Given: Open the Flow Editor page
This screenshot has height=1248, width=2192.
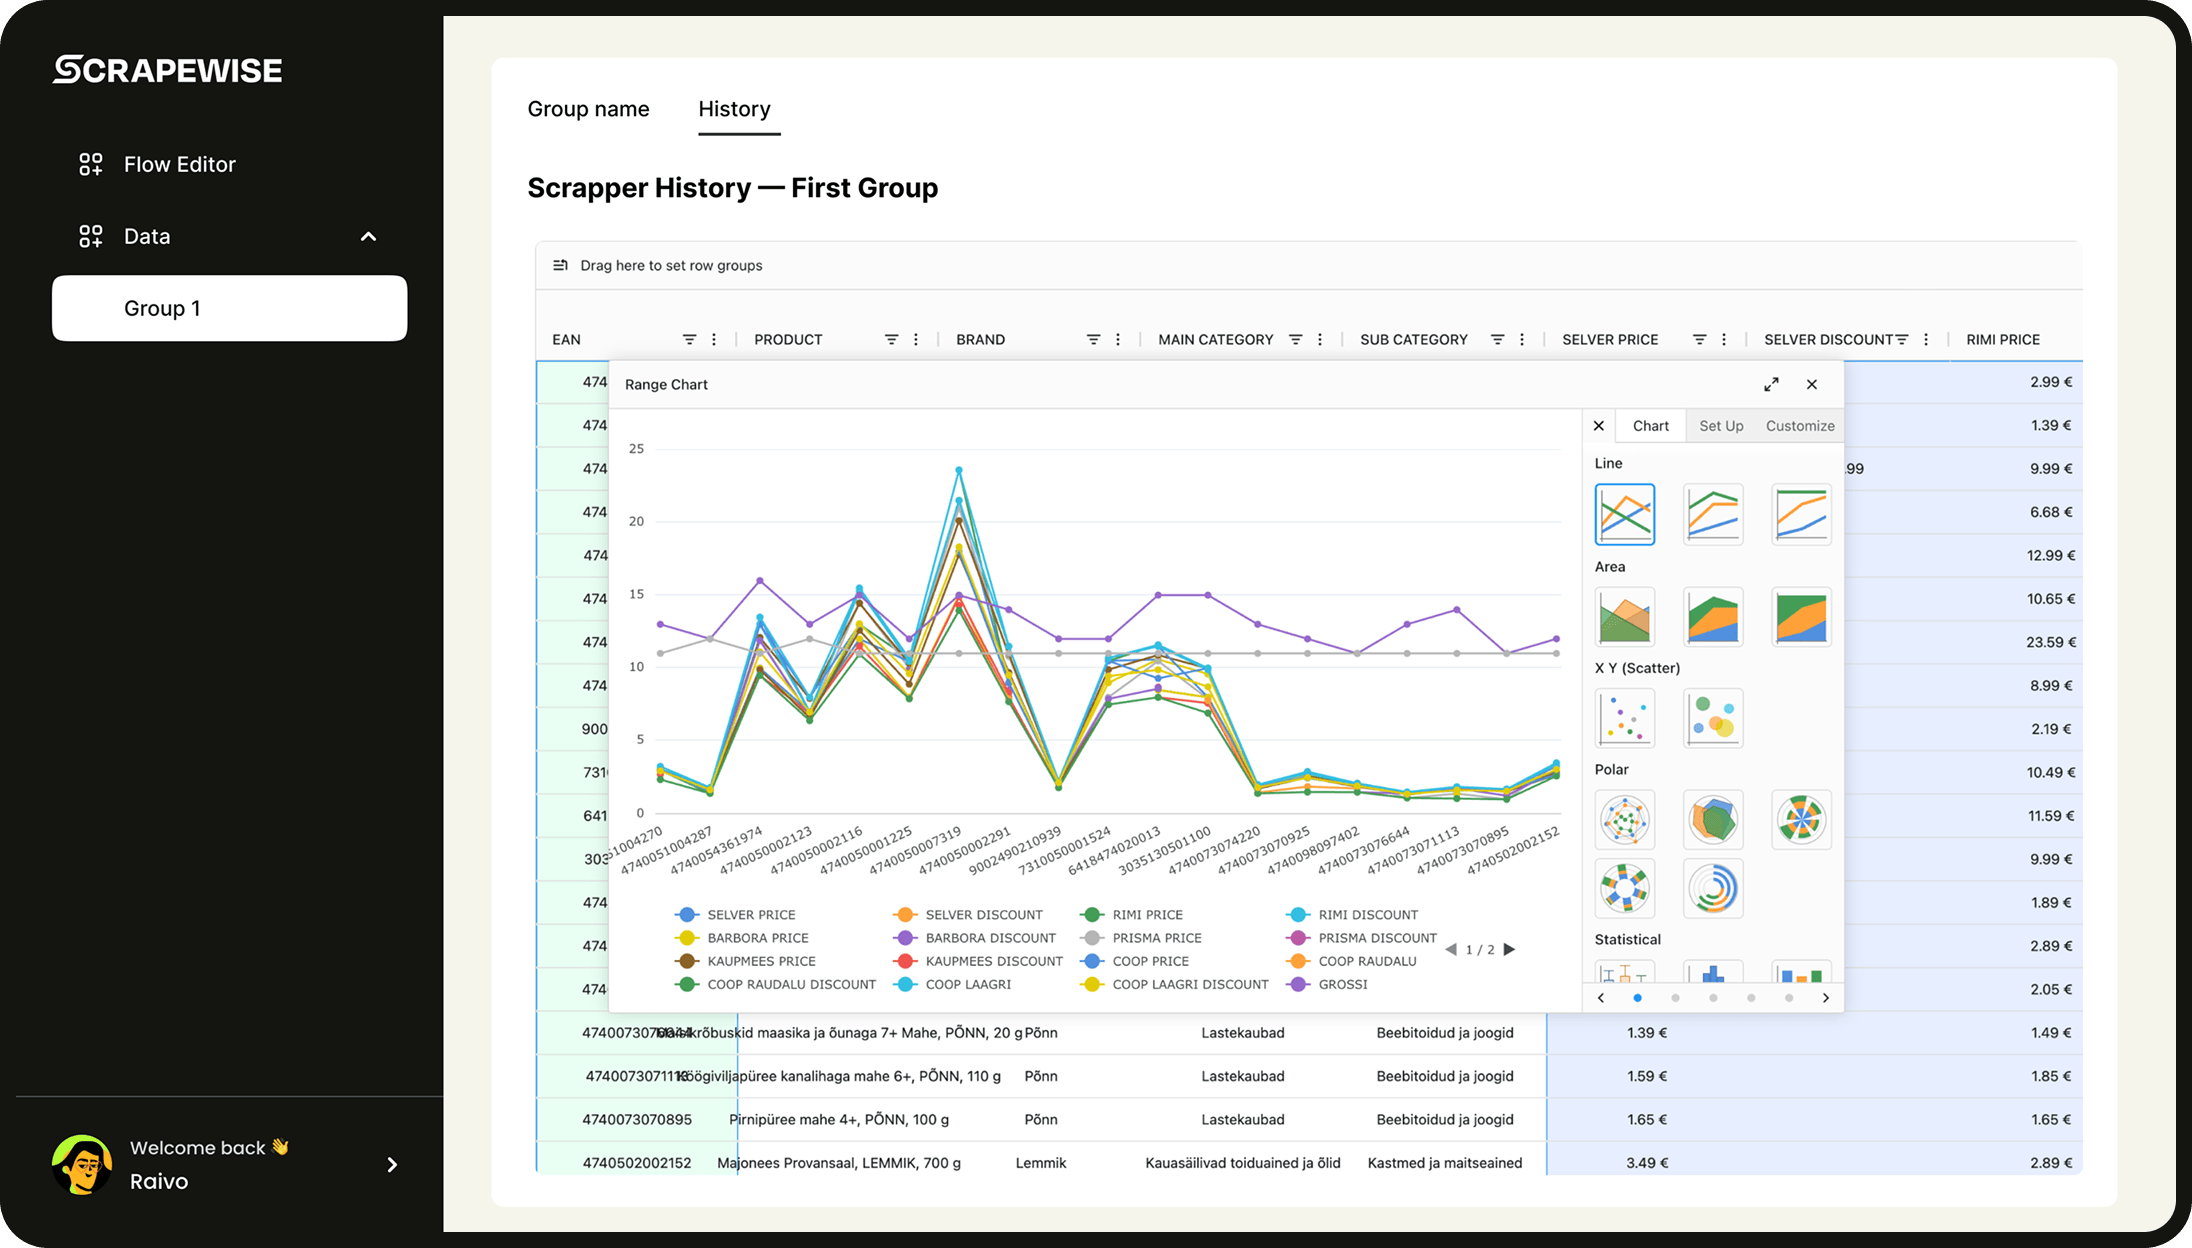Looking at the screenshot, I should point(179,164).
